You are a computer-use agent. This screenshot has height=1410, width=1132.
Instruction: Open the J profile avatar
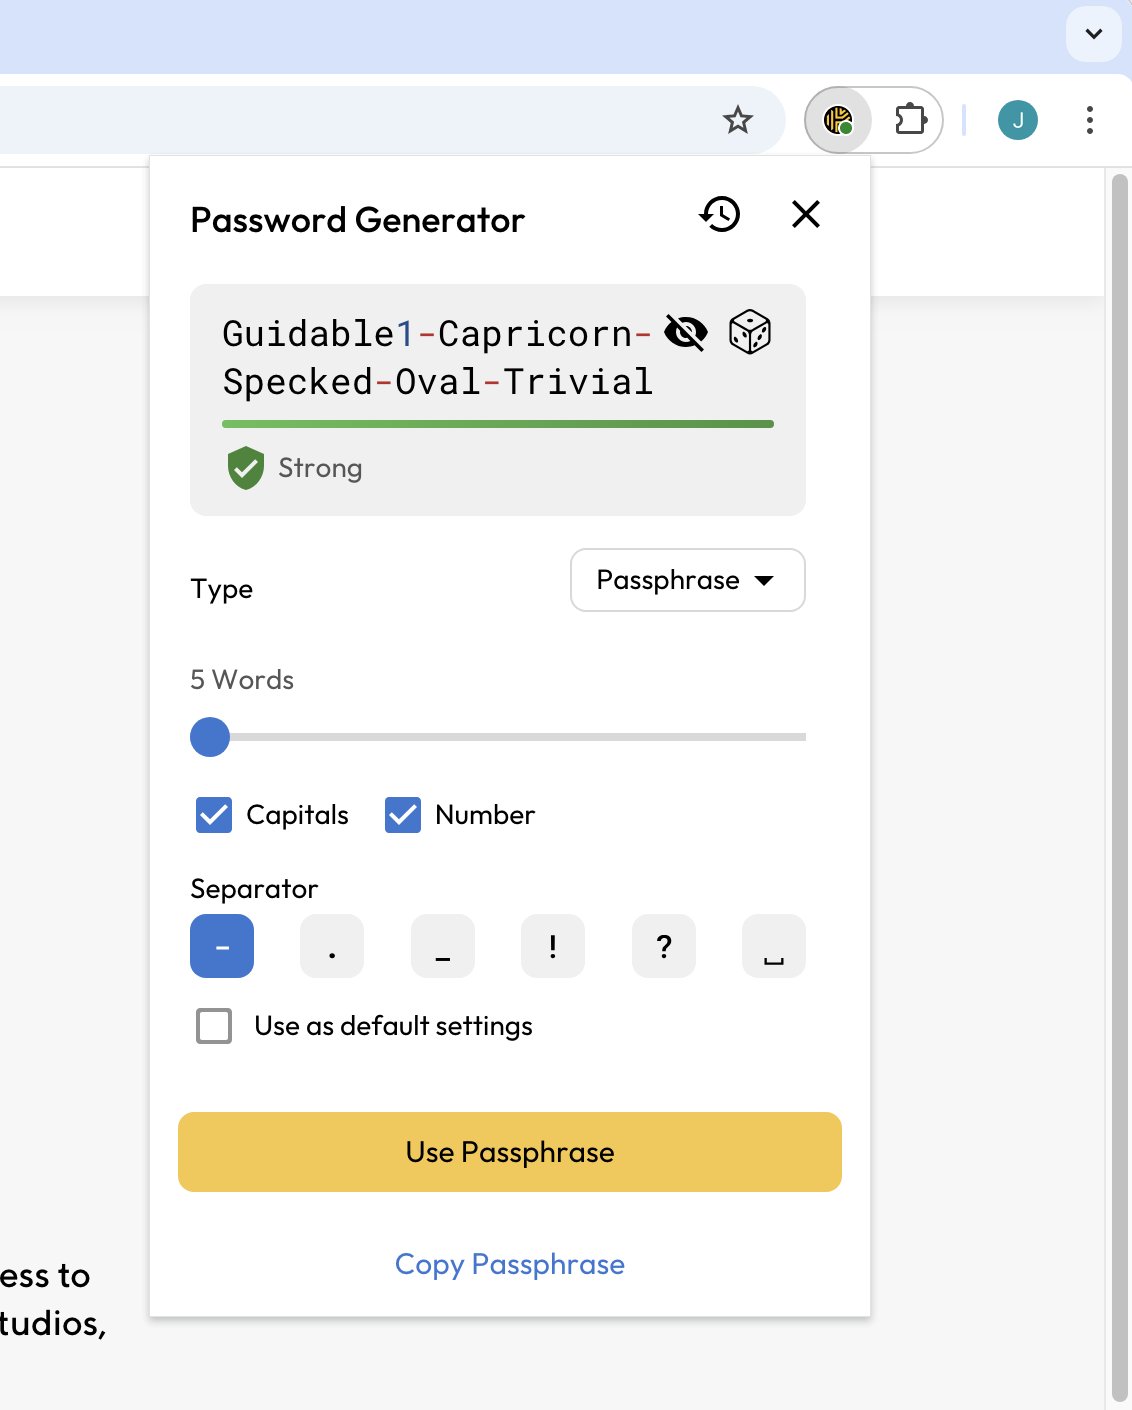point(1017,121)
